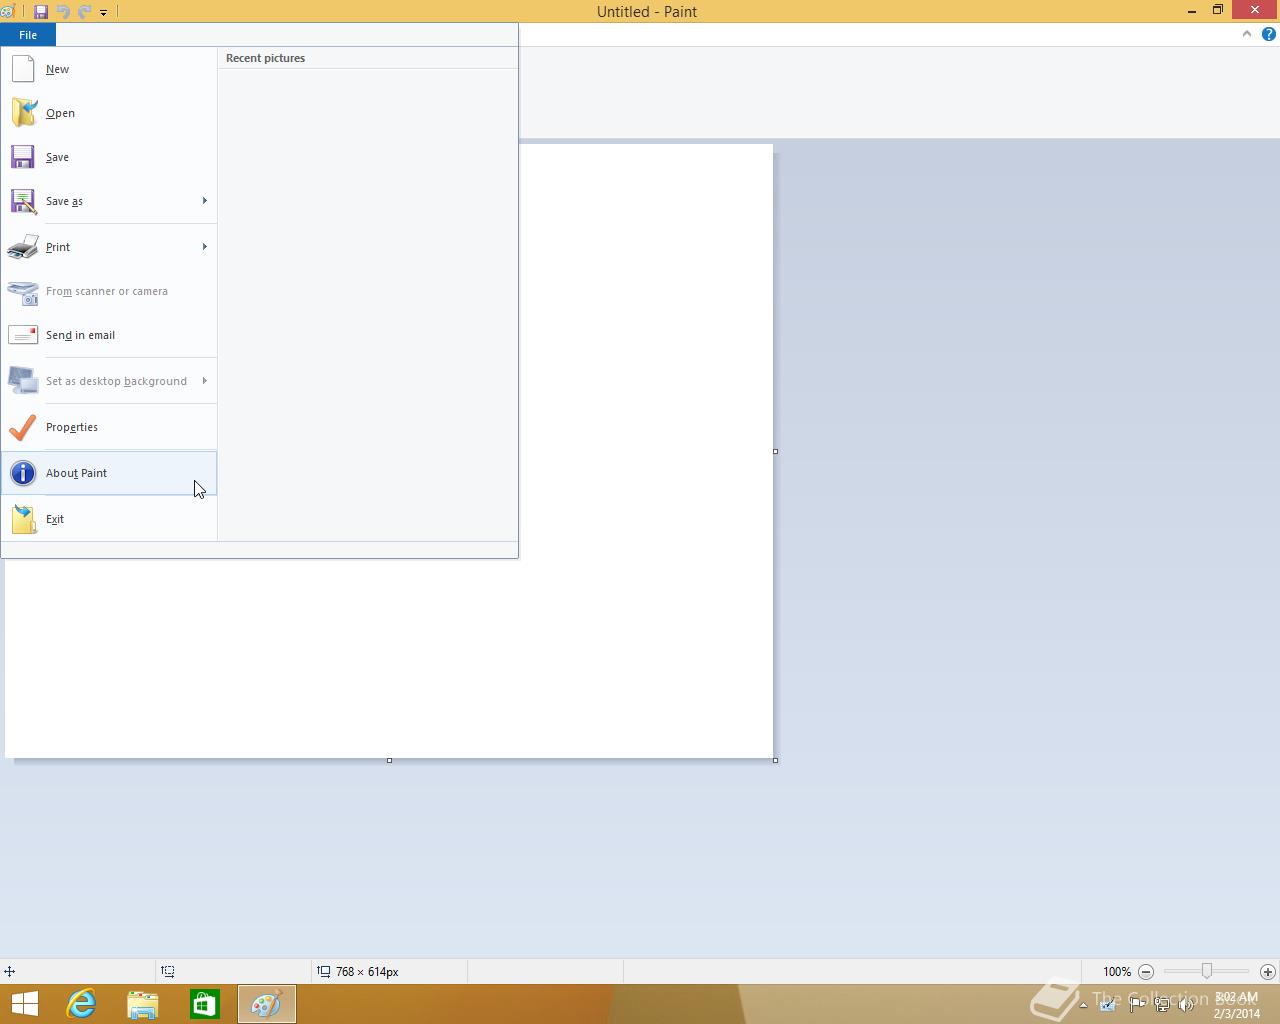Click the canvas bottom-edge resize handle
The image size is (1280, 1024).
[x=389, y=760]
